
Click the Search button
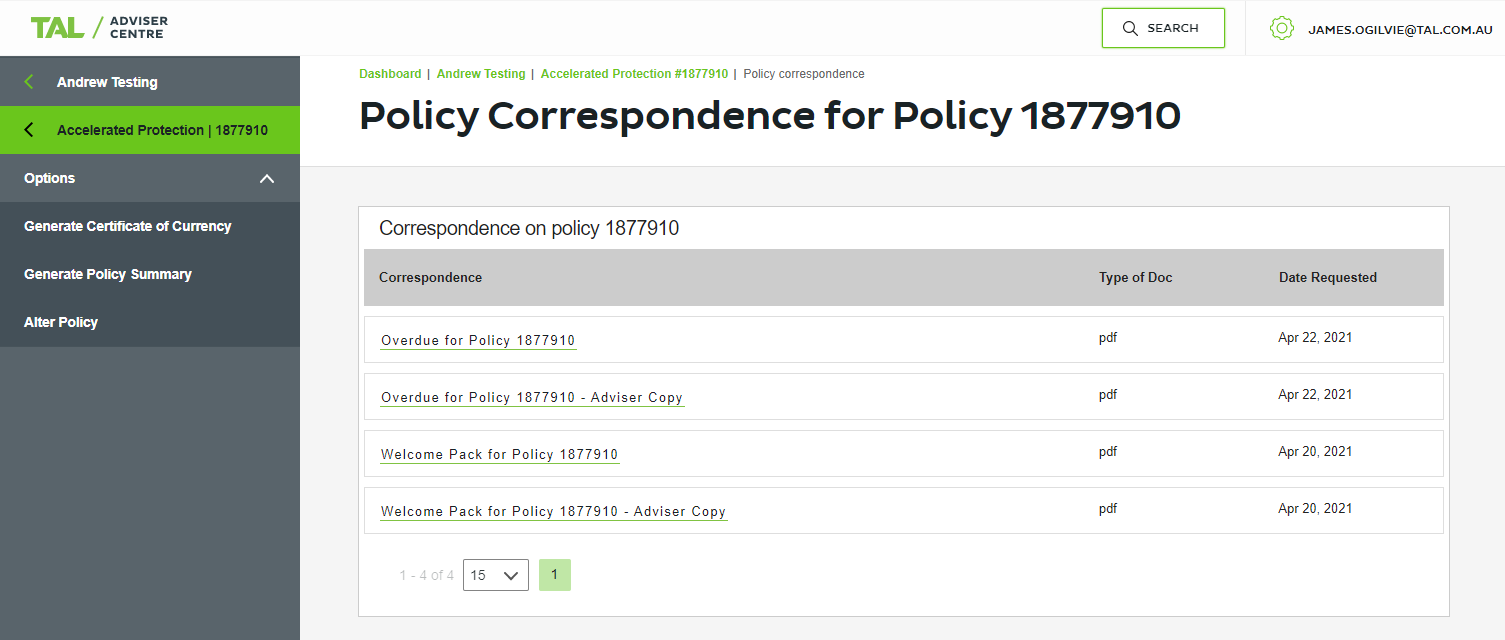click(1163, 28)
